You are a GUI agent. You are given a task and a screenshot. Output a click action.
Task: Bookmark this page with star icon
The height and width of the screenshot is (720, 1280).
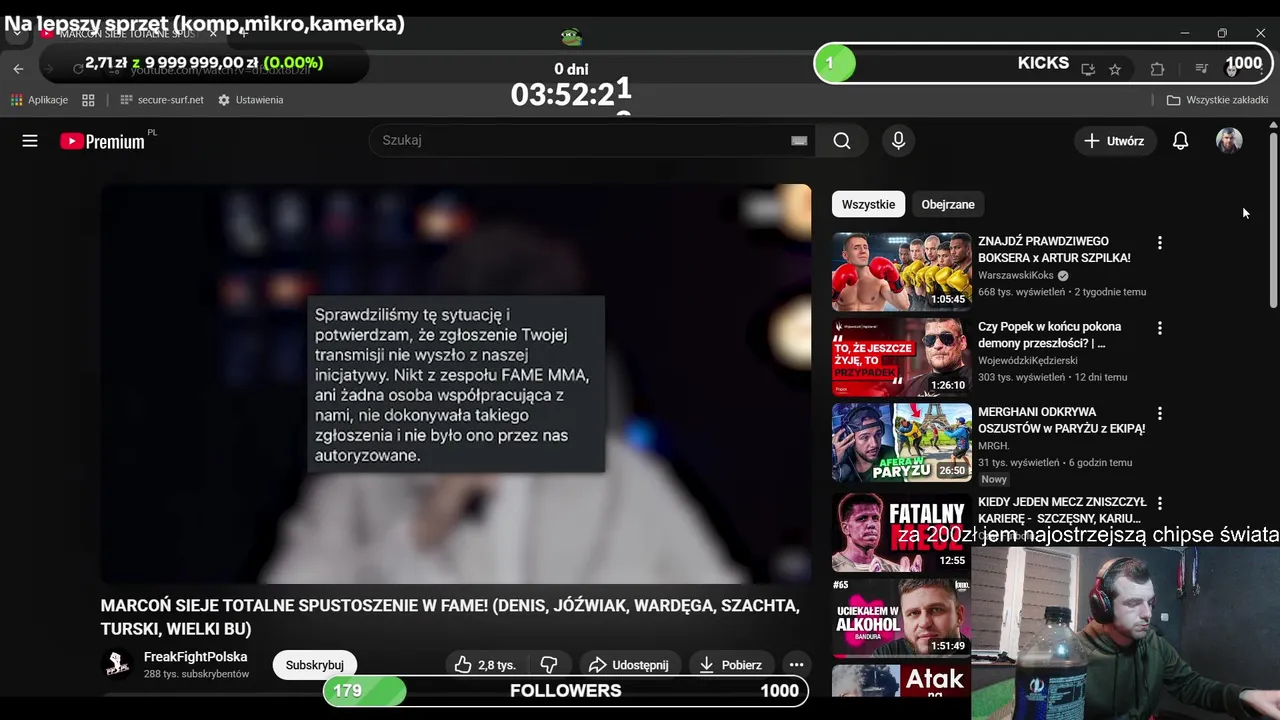[1115, 69]
